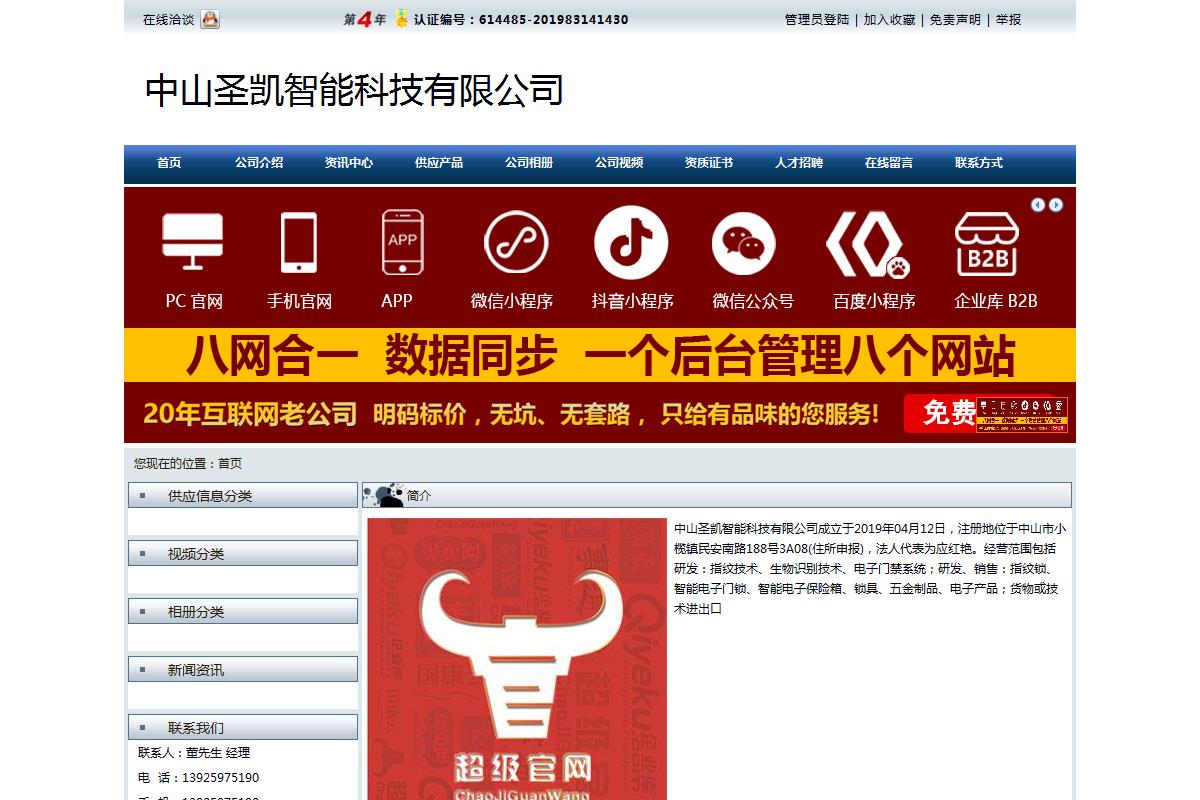This screenshot has height=800, width=1200.
Task: Open 首页 in navigation bar
Action: pos(169,163)
